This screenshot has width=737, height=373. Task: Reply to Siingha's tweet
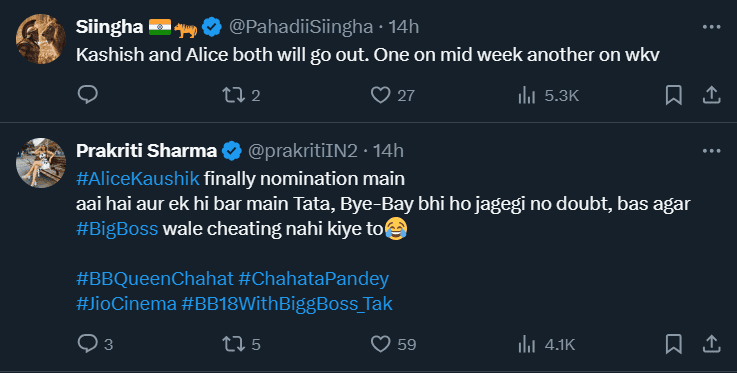[87, 95]
